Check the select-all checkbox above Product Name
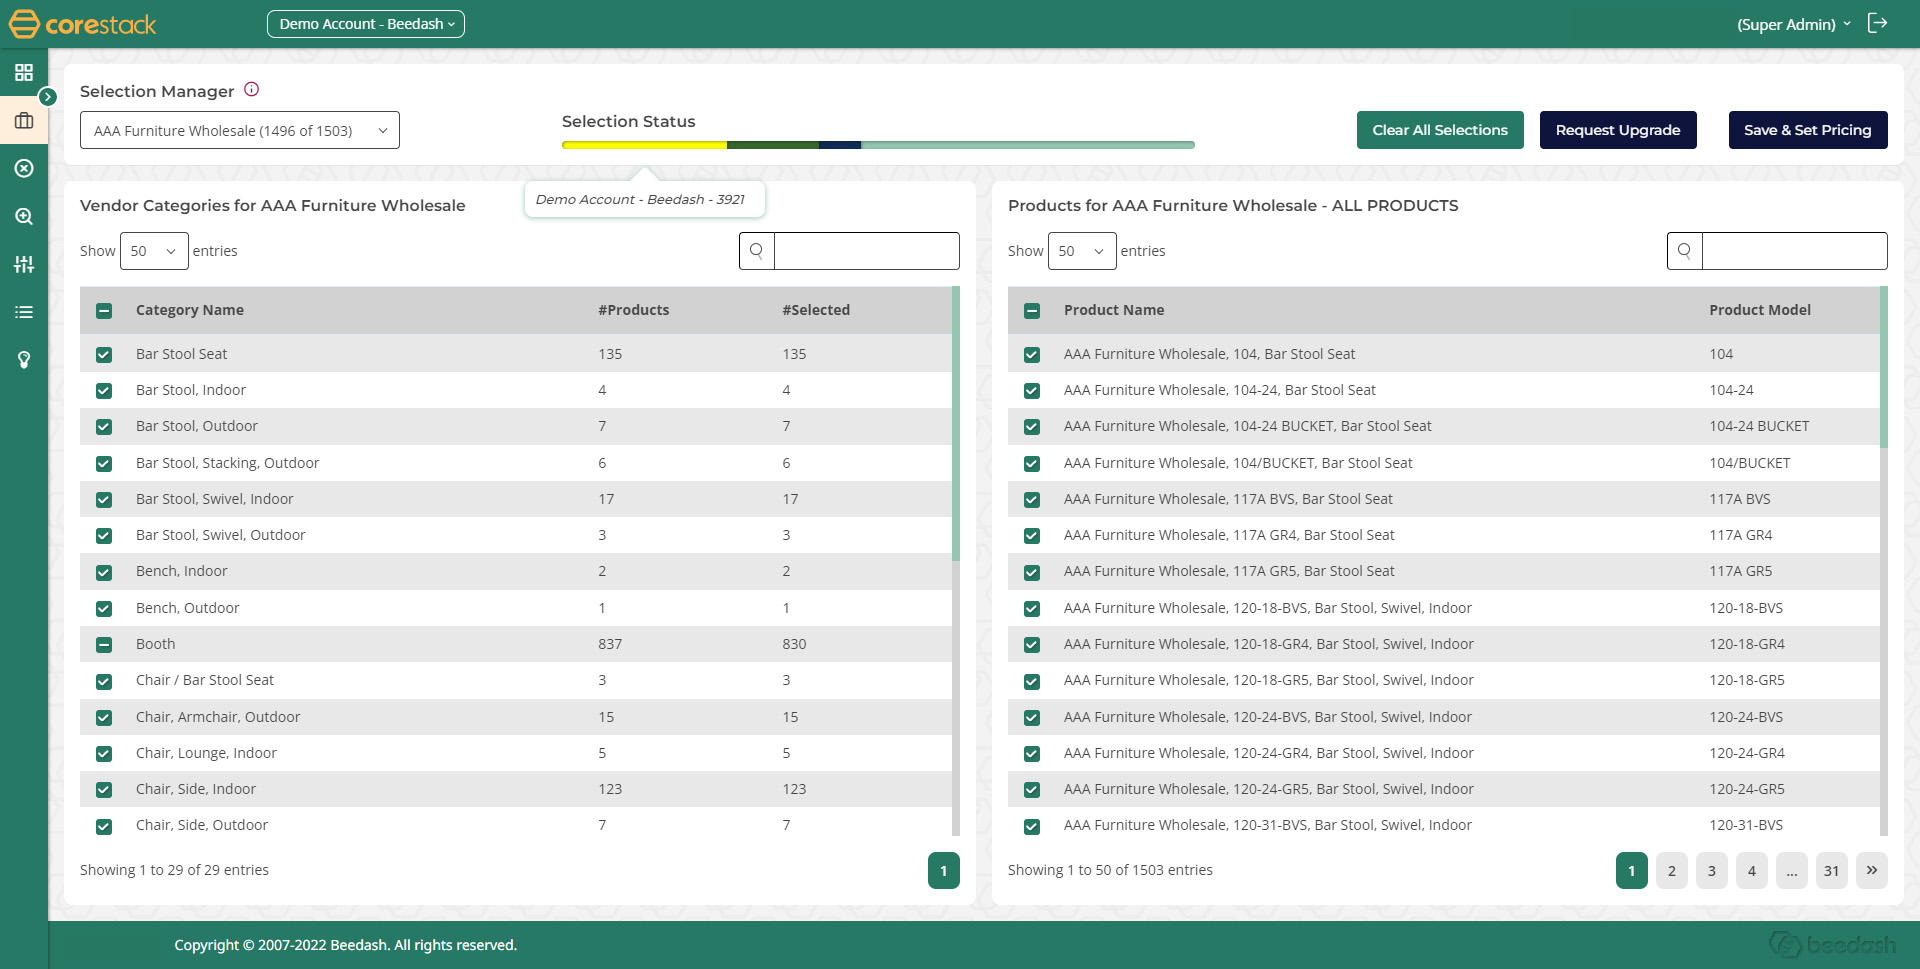Screen dimensions: 1920x969 (1032, 311)
